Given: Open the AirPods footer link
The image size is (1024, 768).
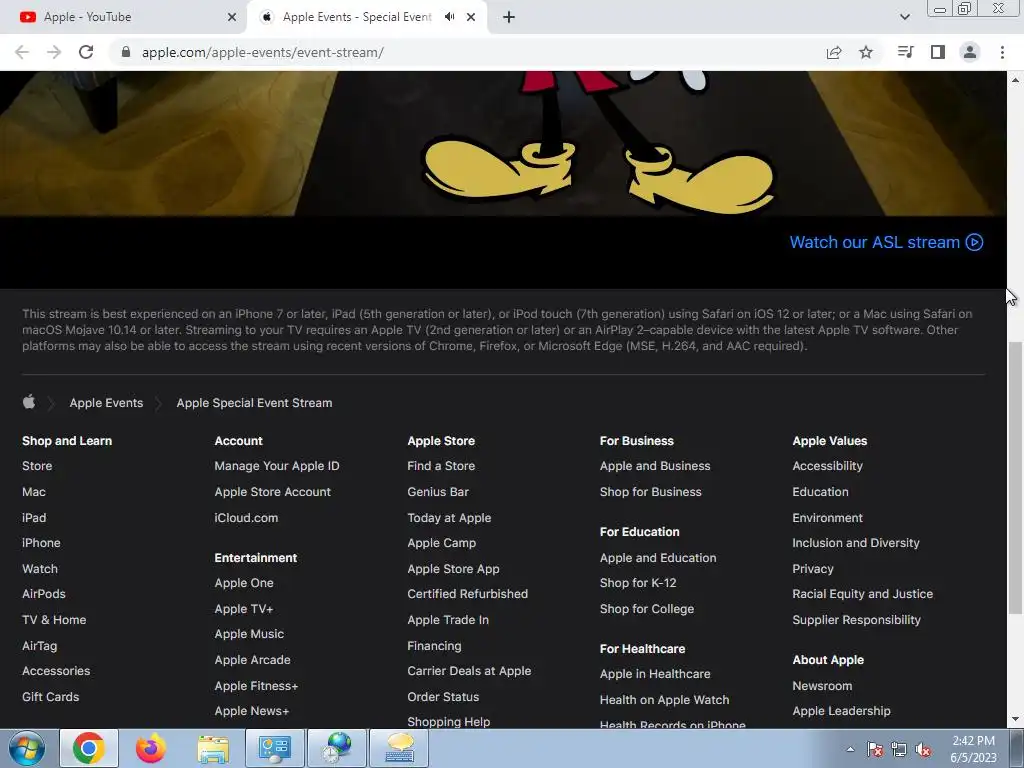Looking at the screenshot, I should (x=44, y=594).
